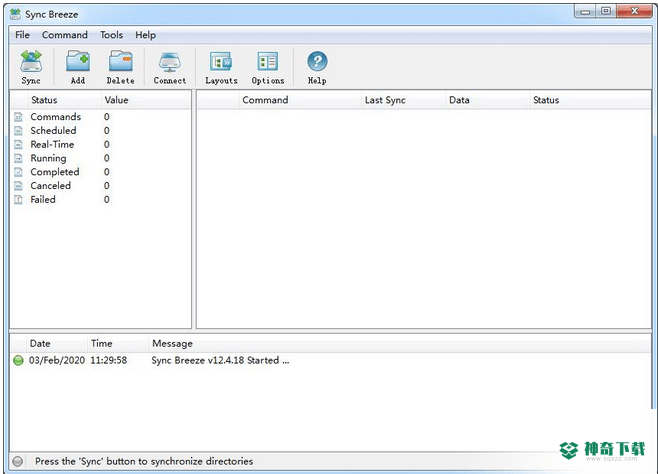Viewport: 658px width, 474px height.
Task: Click the Real-Time row icon
Action: pos(18,145)
